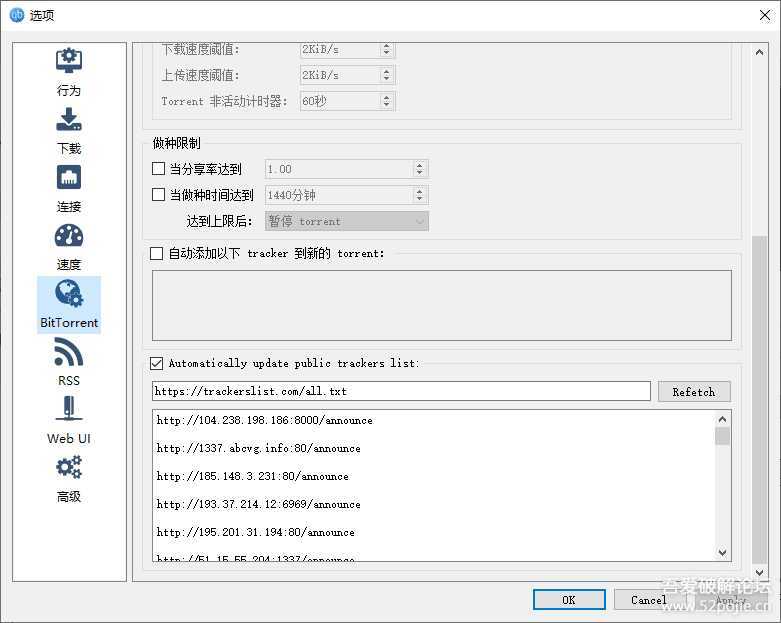Screen dimensions: 781x623
Task: Select the 下载 (Downloads) icon in sidebar
Action: 69,120
